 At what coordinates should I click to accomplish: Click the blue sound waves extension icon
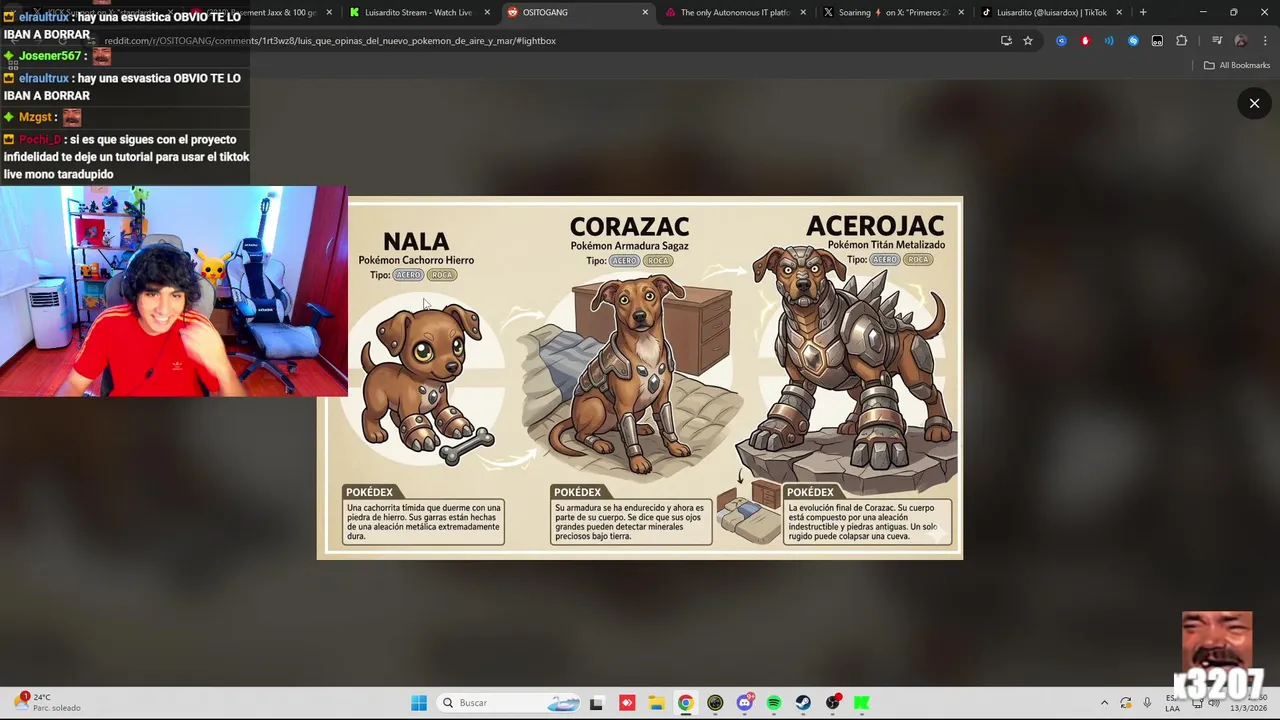(x=1109, y=41)
